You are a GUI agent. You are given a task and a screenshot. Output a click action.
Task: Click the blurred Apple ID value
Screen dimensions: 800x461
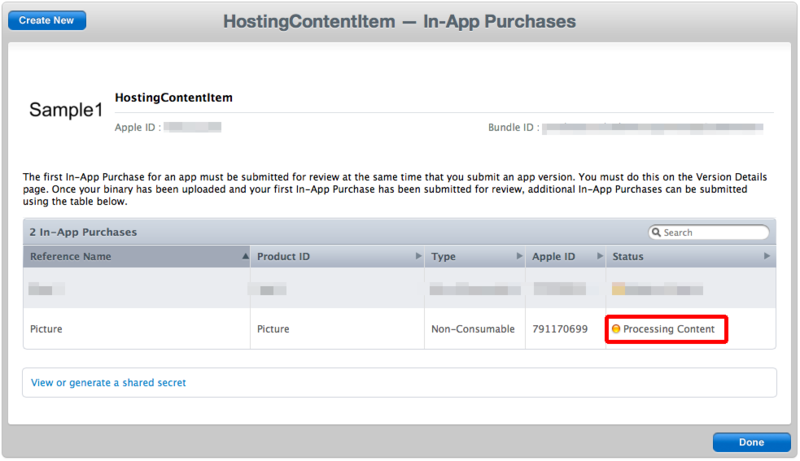click(x=192, y=127)
